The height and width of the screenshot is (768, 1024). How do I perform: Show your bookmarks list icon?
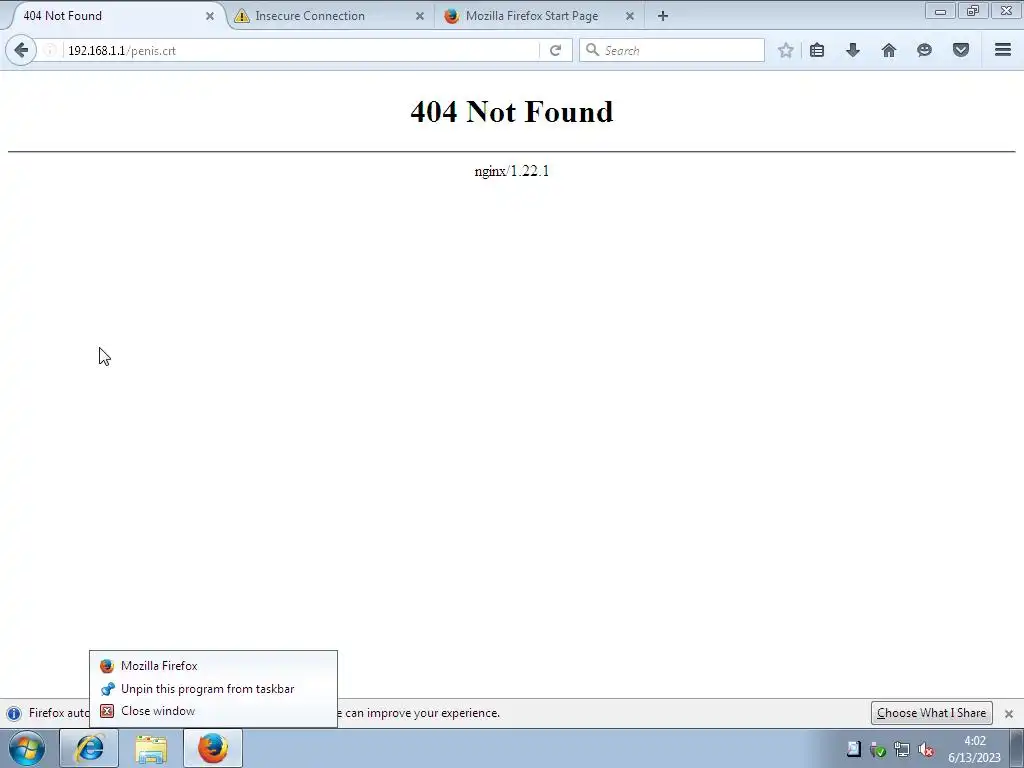point(817,50)
